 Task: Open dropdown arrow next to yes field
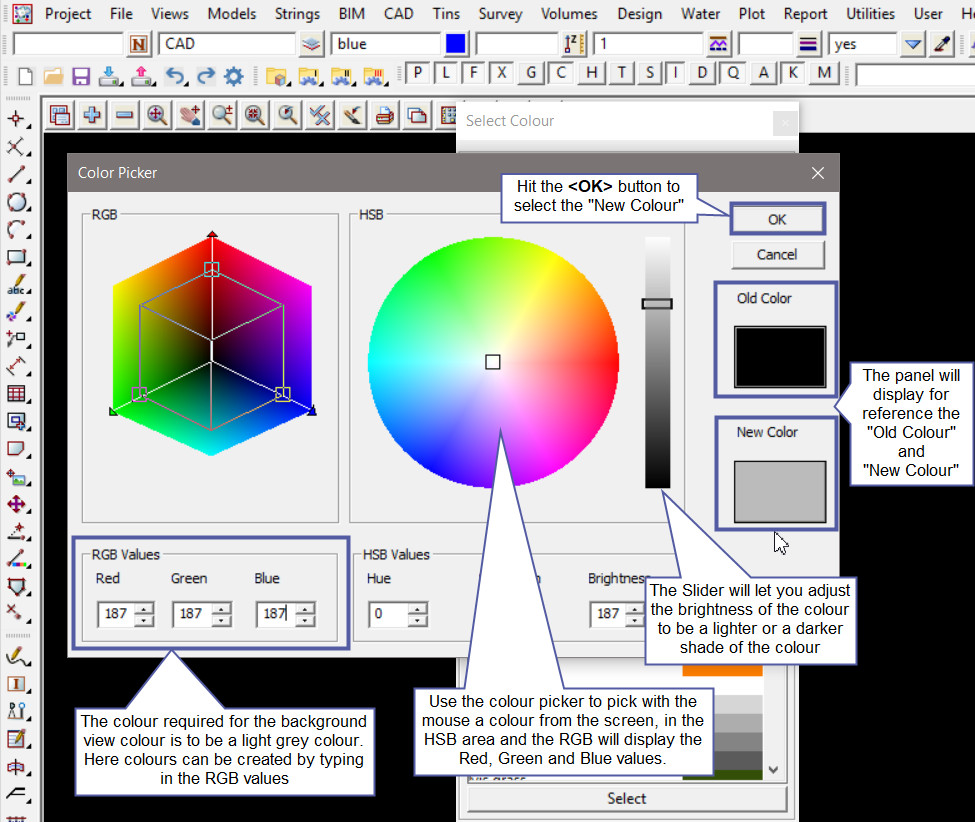(912, 44)
